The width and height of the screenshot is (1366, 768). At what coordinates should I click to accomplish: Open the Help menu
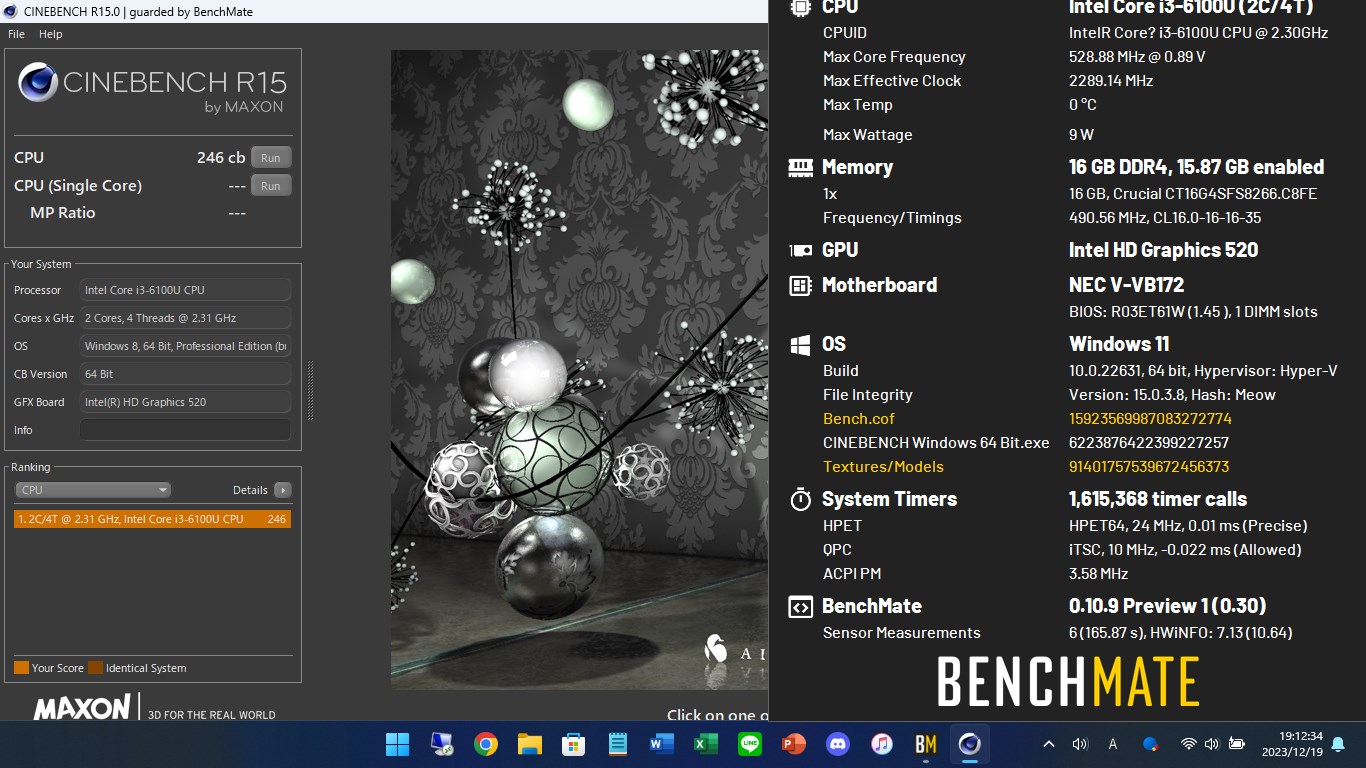(50, 34)
